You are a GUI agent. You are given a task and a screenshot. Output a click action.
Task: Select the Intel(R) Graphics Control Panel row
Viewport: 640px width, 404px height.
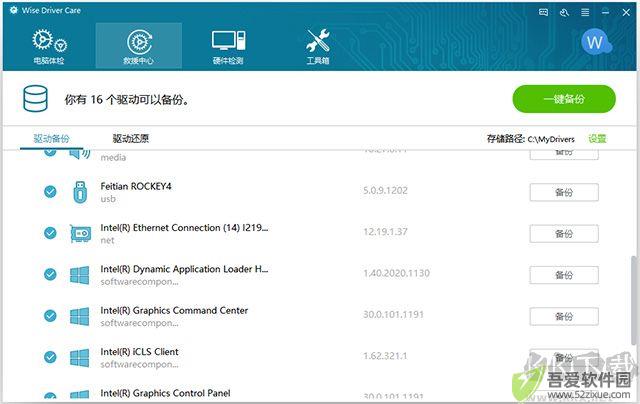(165, 393)
